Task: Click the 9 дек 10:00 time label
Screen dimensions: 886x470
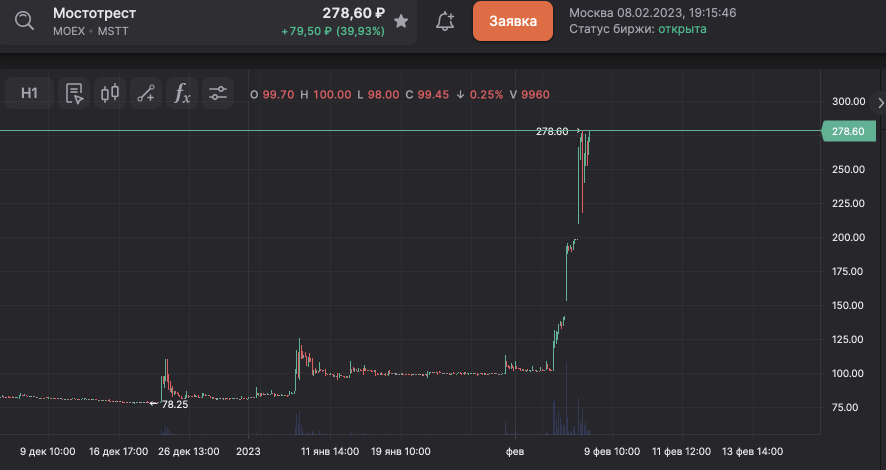Action: click(47, 451)
